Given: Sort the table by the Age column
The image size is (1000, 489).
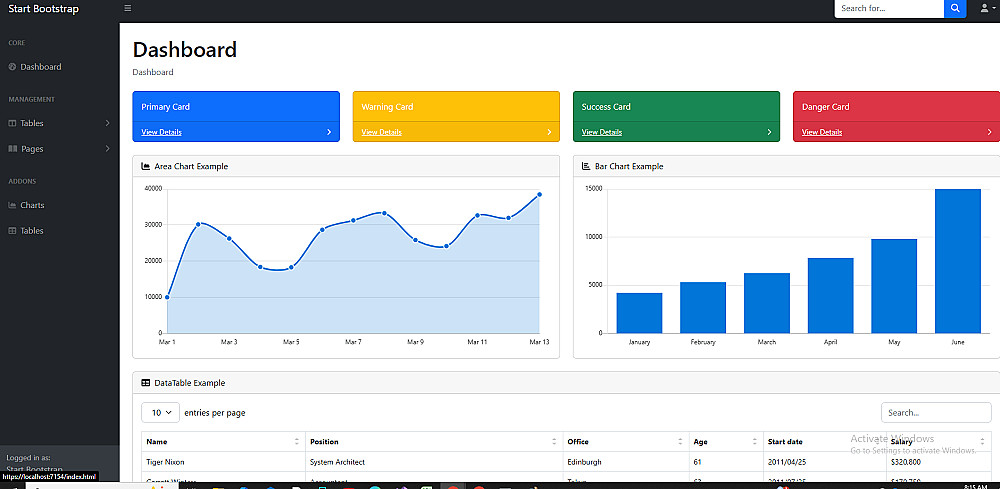Looking at the screenshot, I should point(726,442).
